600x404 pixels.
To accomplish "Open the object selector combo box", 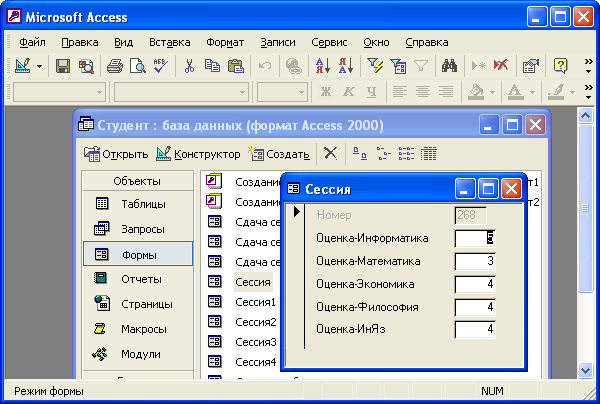I will 59,92.
